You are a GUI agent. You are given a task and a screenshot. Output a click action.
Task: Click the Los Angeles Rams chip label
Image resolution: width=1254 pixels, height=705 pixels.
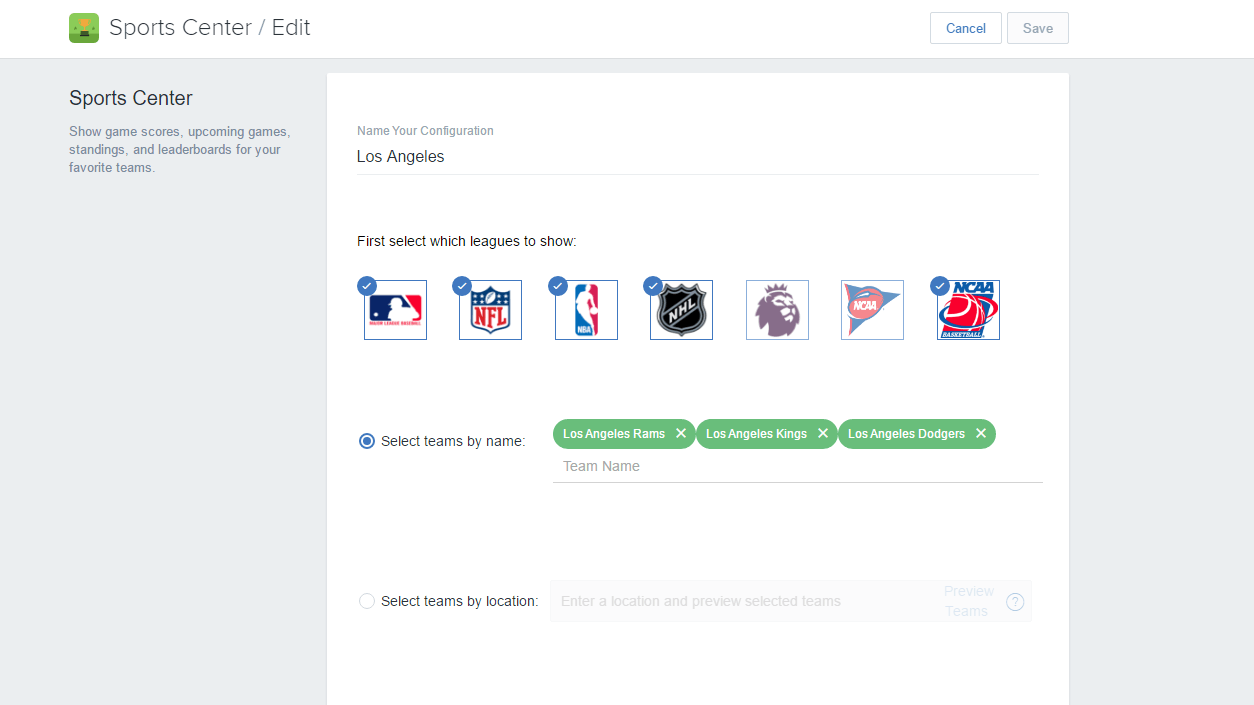pyautogui.click(x=614, y=434)
